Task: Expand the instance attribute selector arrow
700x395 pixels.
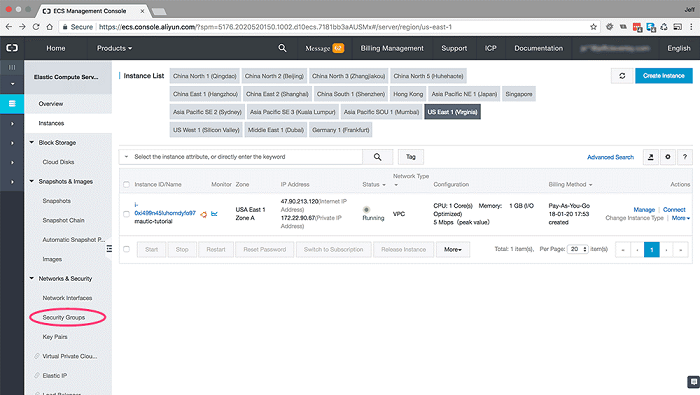Action: pyautogui.click(x=126, y=157)
